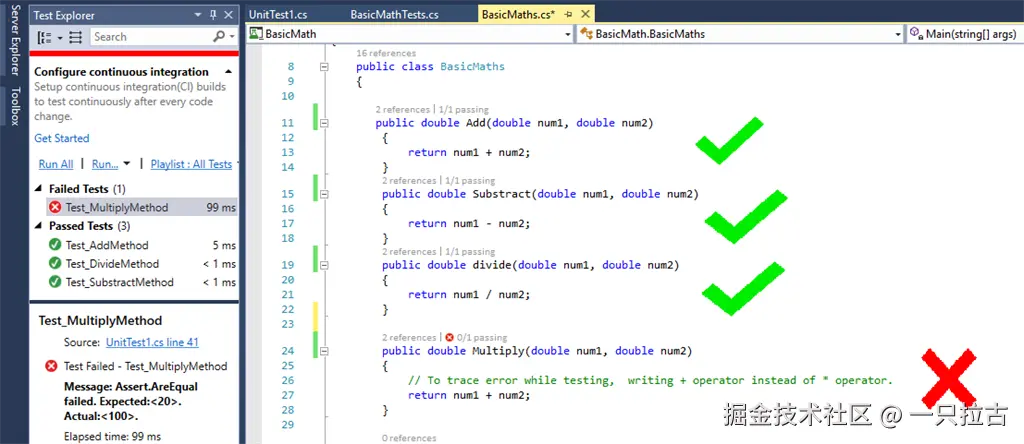Click the Get Started link
This screenshot has width=1024, height=444.
click(61, 138)
